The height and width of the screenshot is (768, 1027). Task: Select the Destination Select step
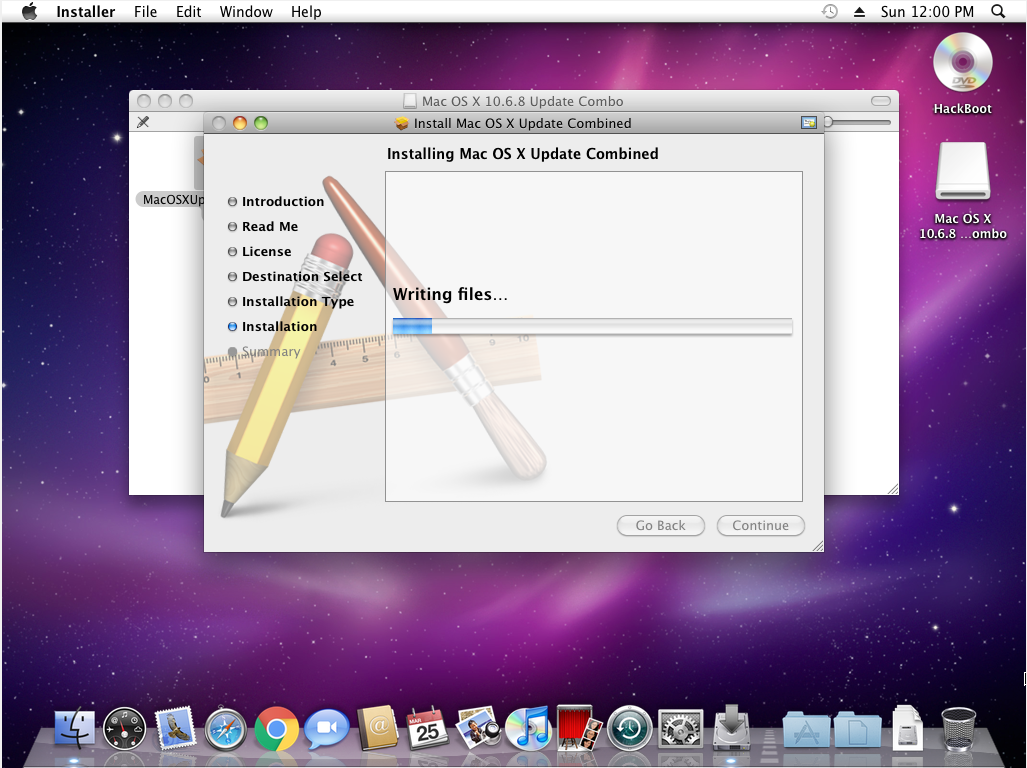pos(295,276)
